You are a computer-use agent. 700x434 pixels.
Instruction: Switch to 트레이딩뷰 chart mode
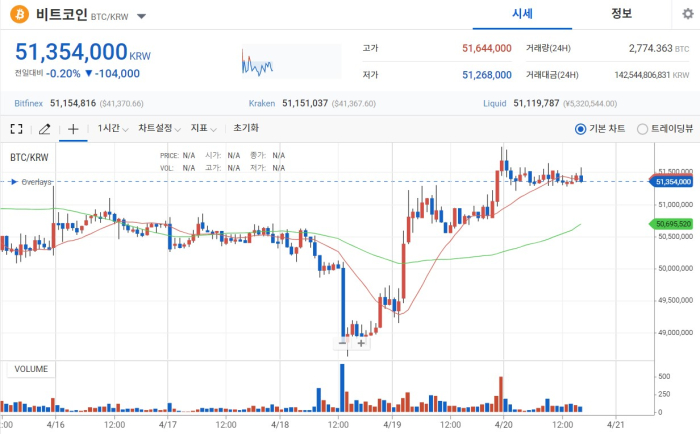[x=643, y=128]
